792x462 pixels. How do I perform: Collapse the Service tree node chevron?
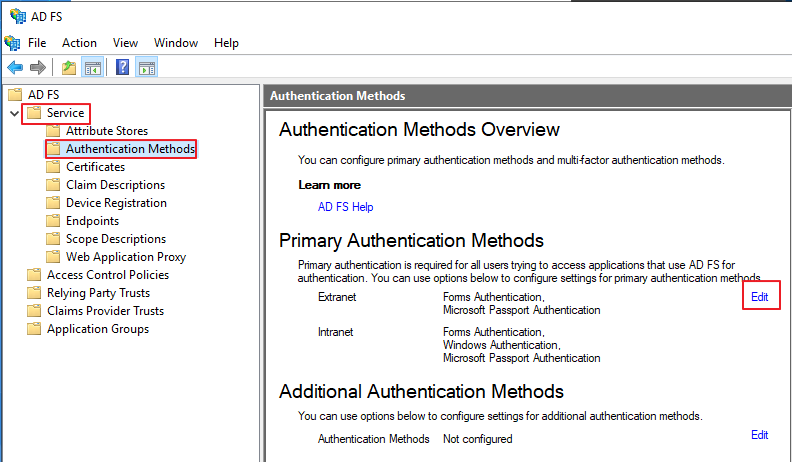click(15, 113)
